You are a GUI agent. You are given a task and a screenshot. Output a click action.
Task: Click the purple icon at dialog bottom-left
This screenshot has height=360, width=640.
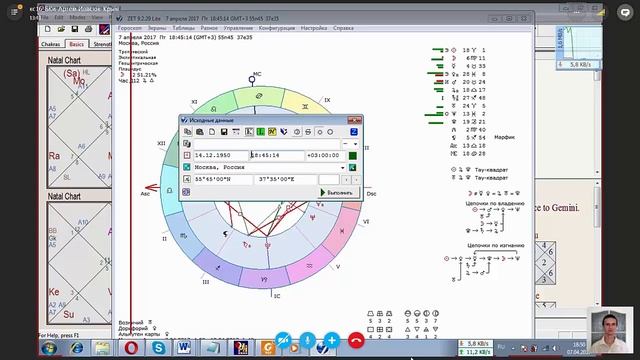click(187, 192)
